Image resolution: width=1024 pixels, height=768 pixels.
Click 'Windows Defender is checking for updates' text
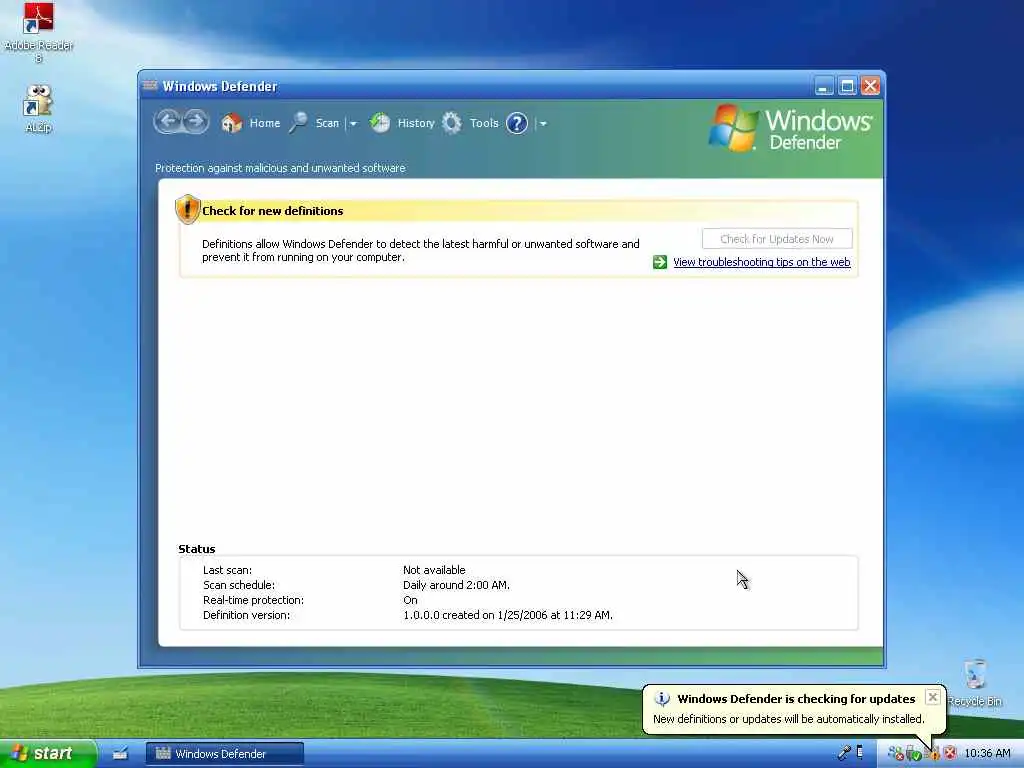pyautogui.click(x=796, y=699)
